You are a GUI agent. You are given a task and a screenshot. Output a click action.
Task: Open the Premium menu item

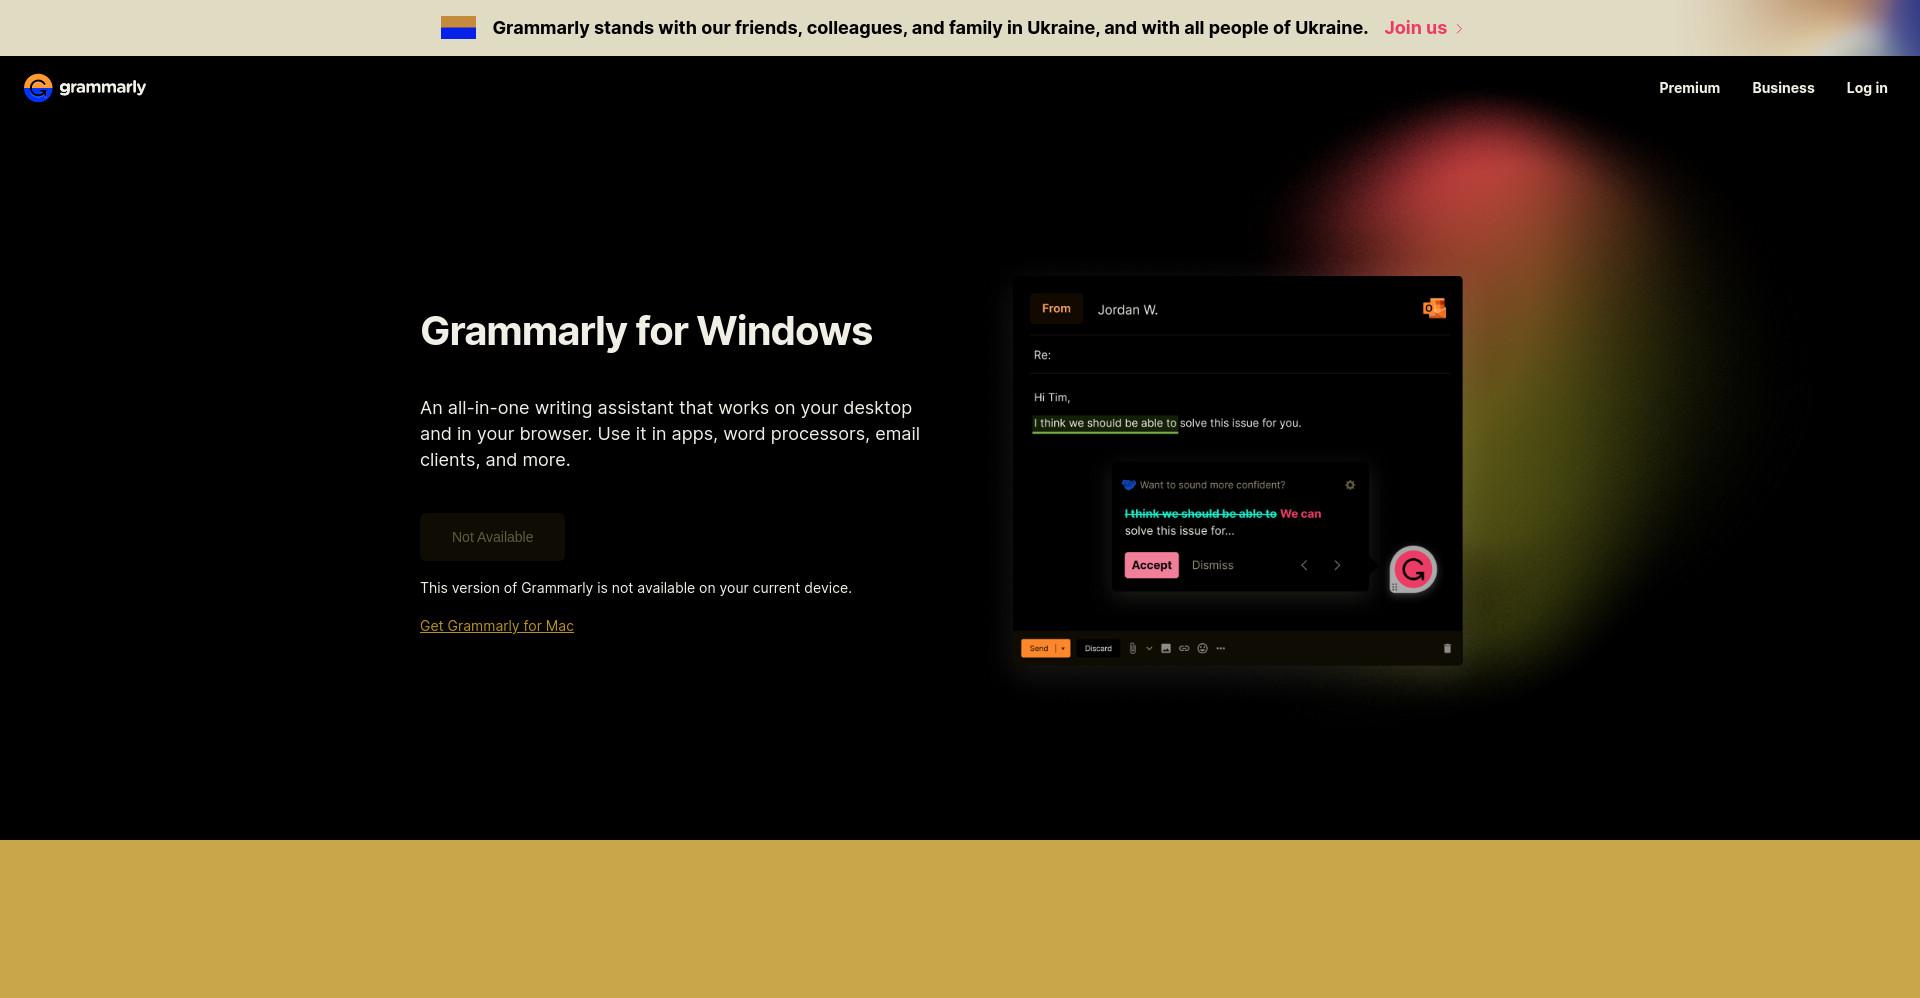(x=1689, y=88)
